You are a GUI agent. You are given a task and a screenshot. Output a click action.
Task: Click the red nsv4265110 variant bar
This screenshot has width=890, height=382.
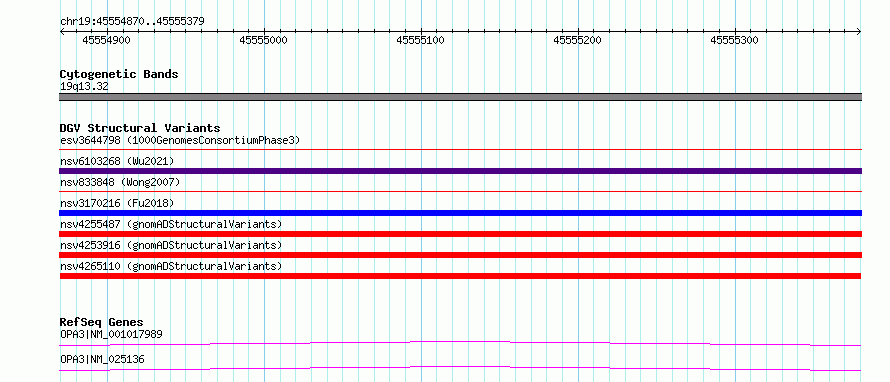(x=460, y=276)
